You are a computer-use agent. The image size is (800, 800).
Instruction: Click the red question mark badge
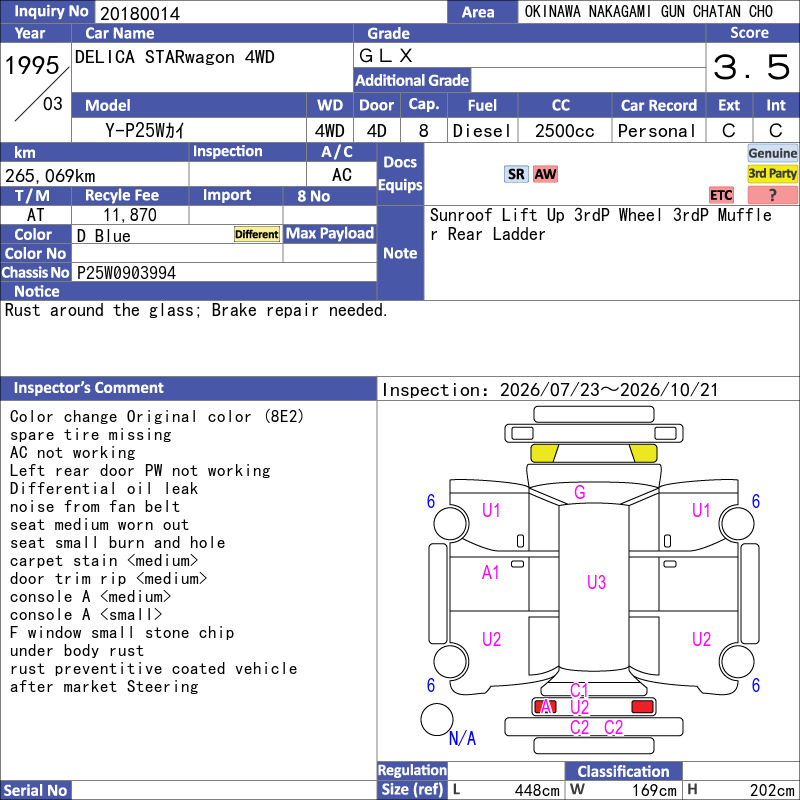point(772,195)
